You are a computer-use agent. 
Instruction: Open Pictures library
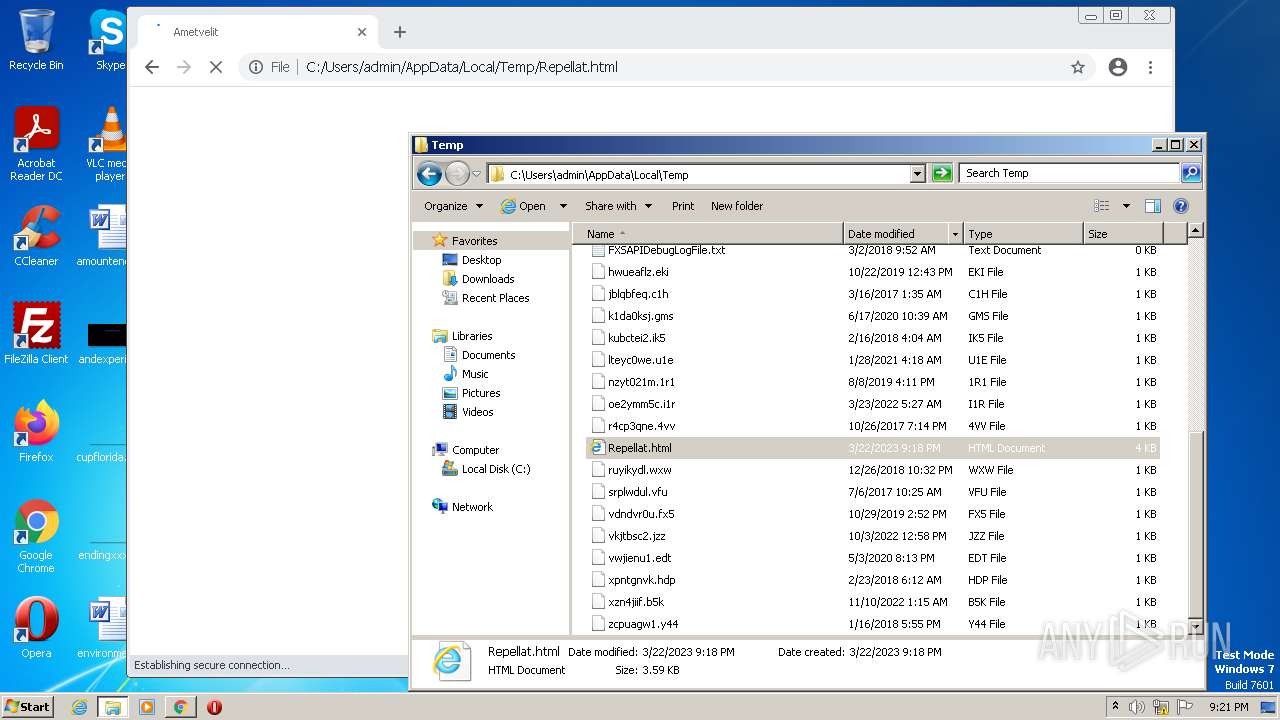[480, 393]
